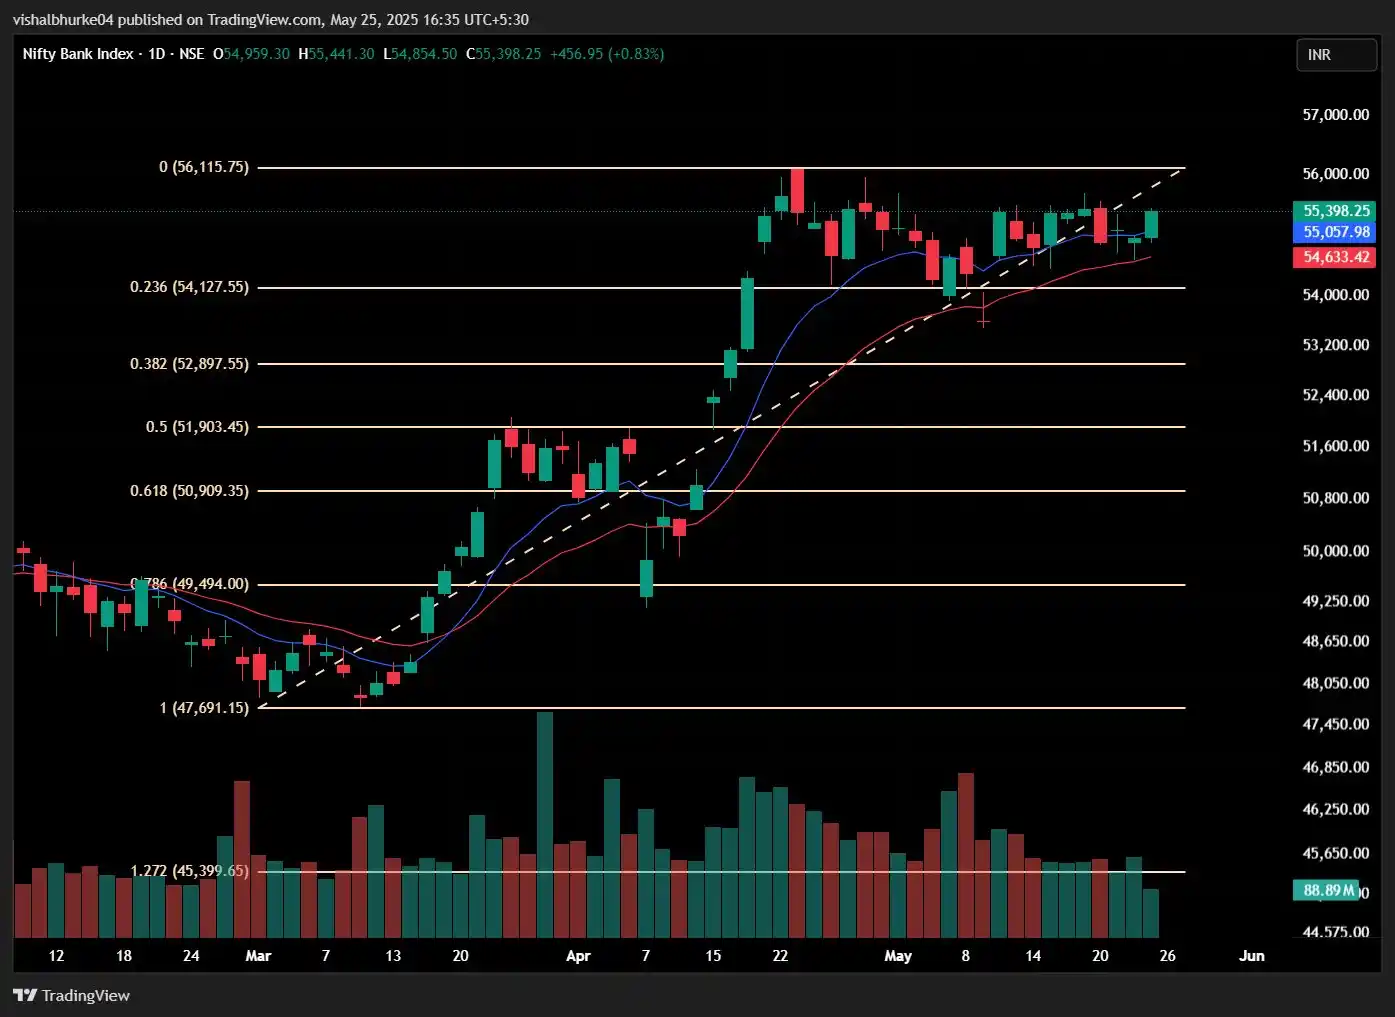The height and width of the screenshot is (1017, 1395).
Task: Click the 46,250.00 price axis label
Action: (1335, 809)
